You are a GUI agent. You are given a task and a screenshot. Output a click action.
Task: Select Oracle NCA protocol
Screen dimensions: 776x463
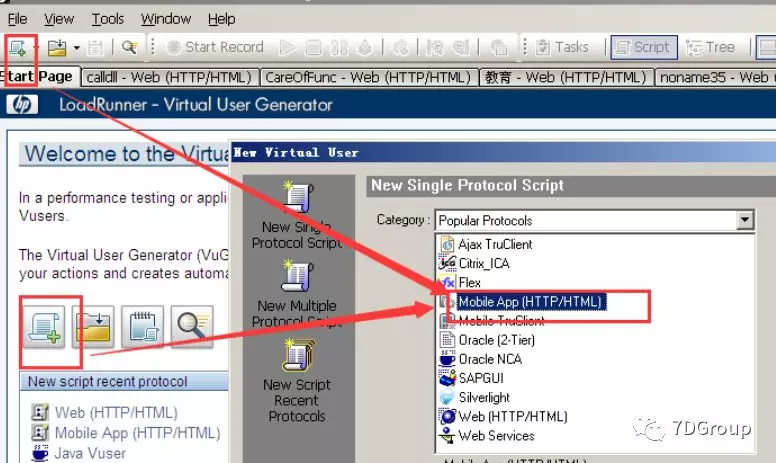tap(490, 359)
